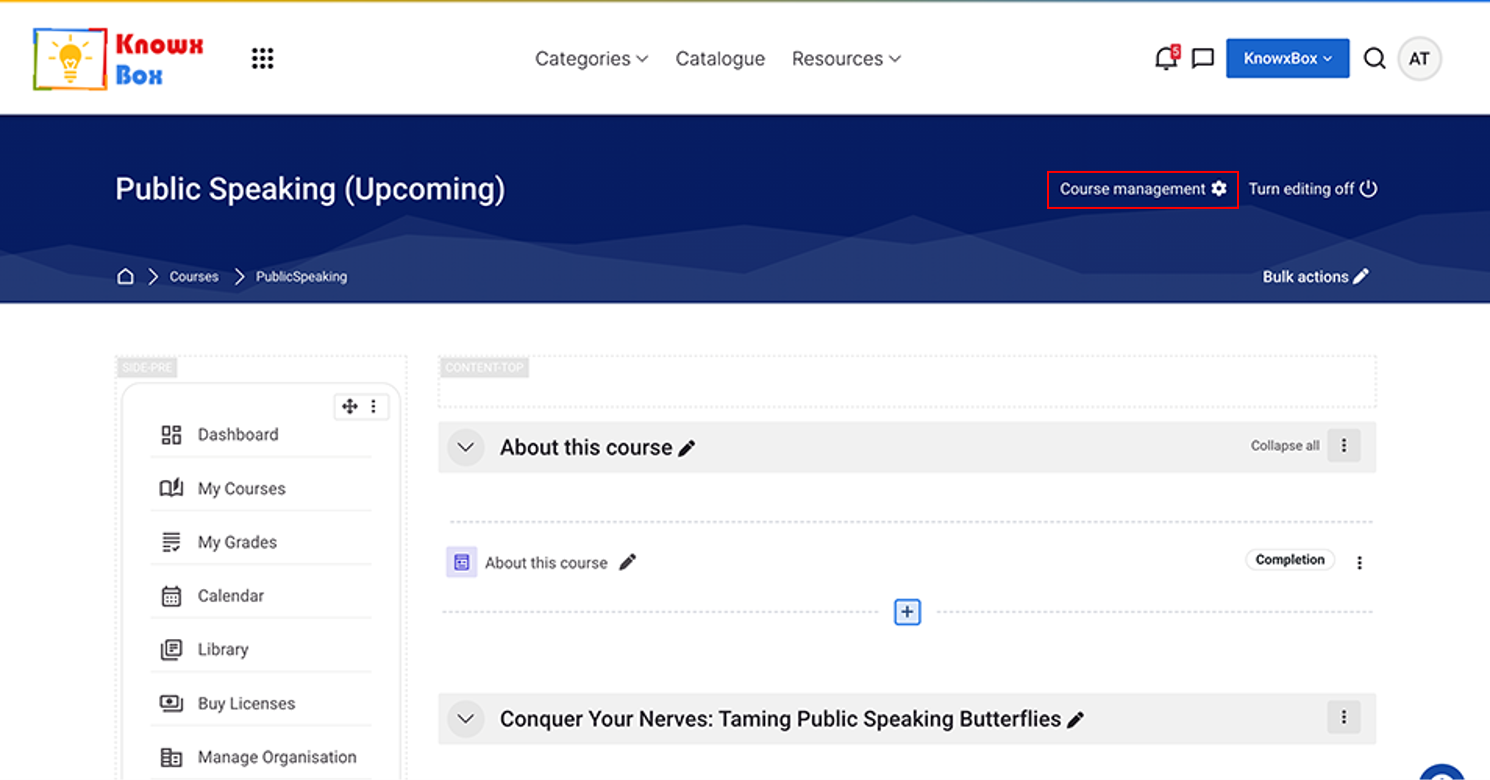Screen dimensions: 1490x780
Task: Edit Conquer Your Nerves section title pencil
Action: point(1076,720)
